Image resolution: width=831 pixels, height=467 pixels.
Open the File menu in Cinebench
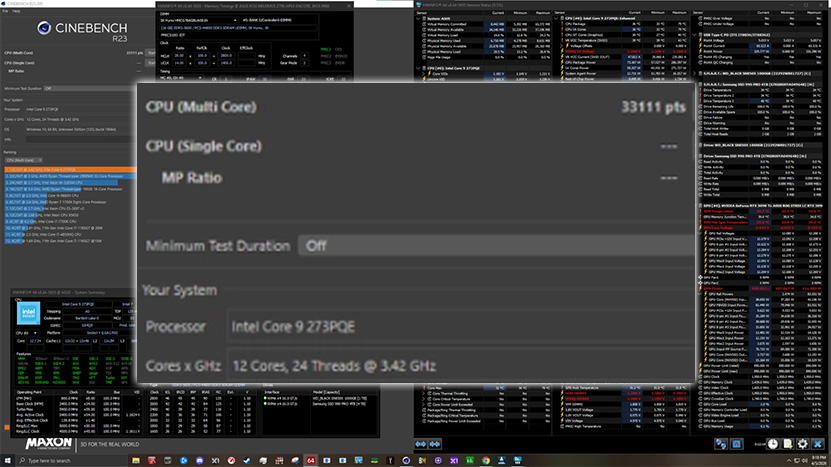pos(6,13)
